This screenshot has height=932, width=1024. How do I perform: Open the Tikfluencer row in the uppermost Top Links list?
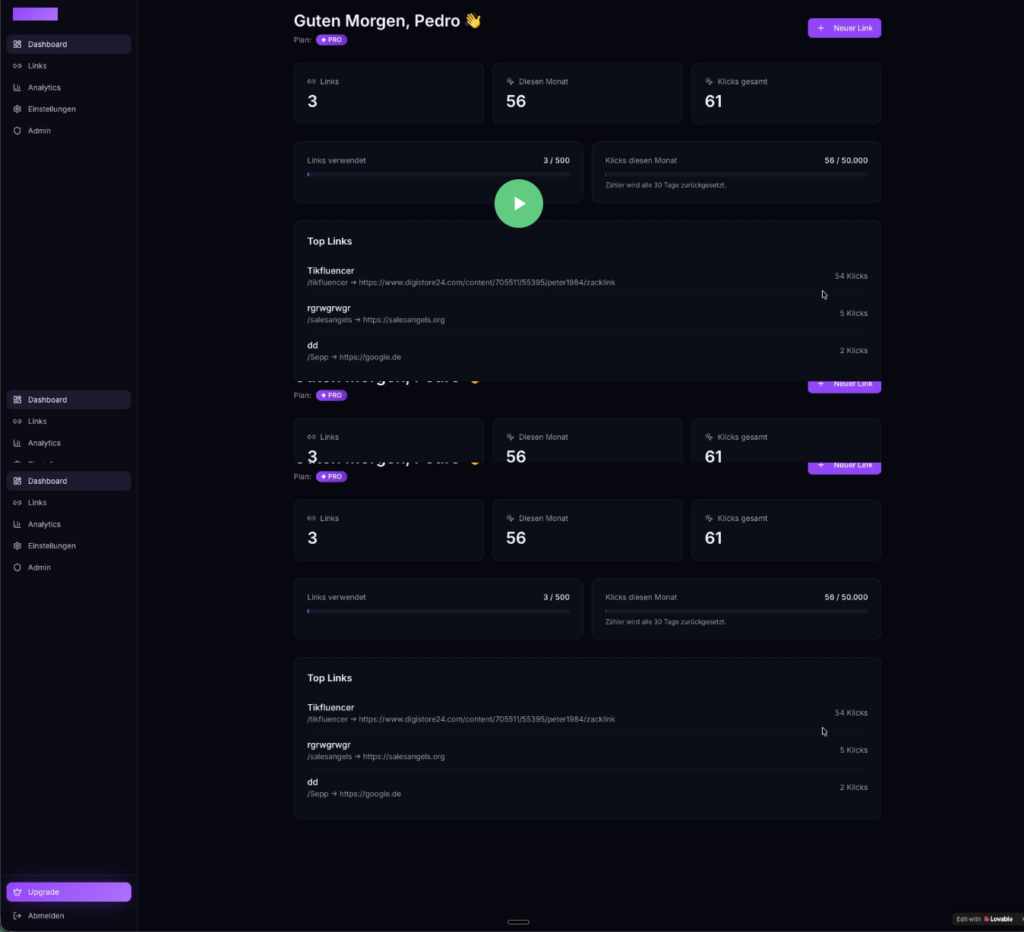tap(587, 276)
